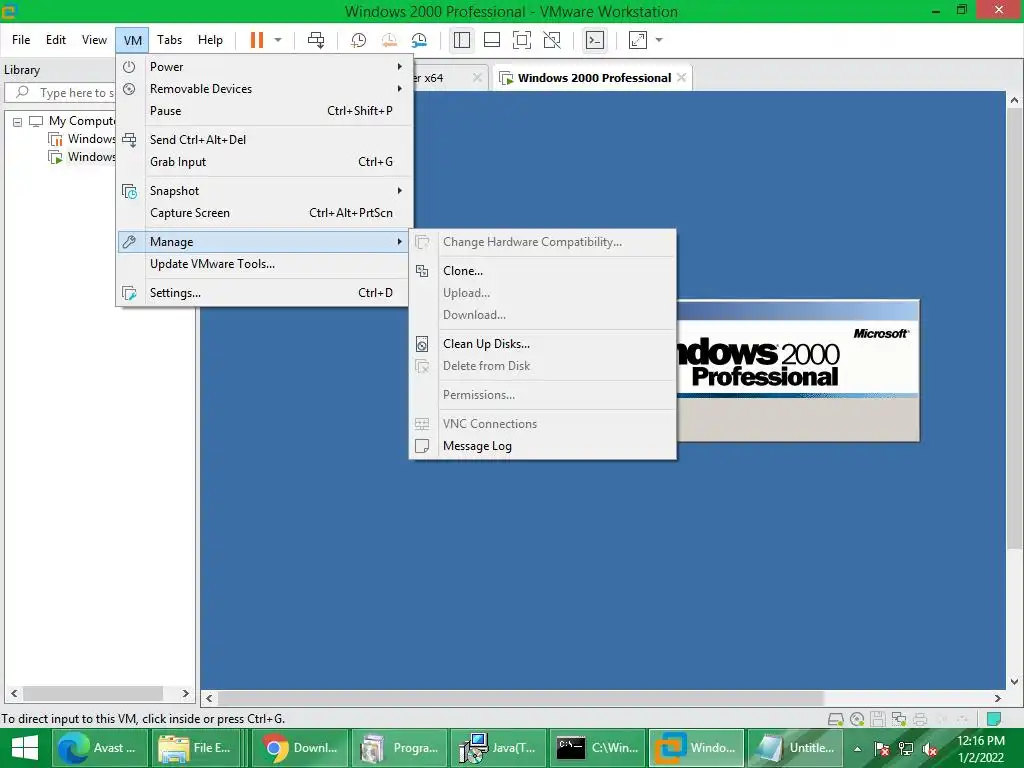Open File Explorer taskbar item
The width and height of the screenshot is (1024, 768).
click(x=198, y=748)
